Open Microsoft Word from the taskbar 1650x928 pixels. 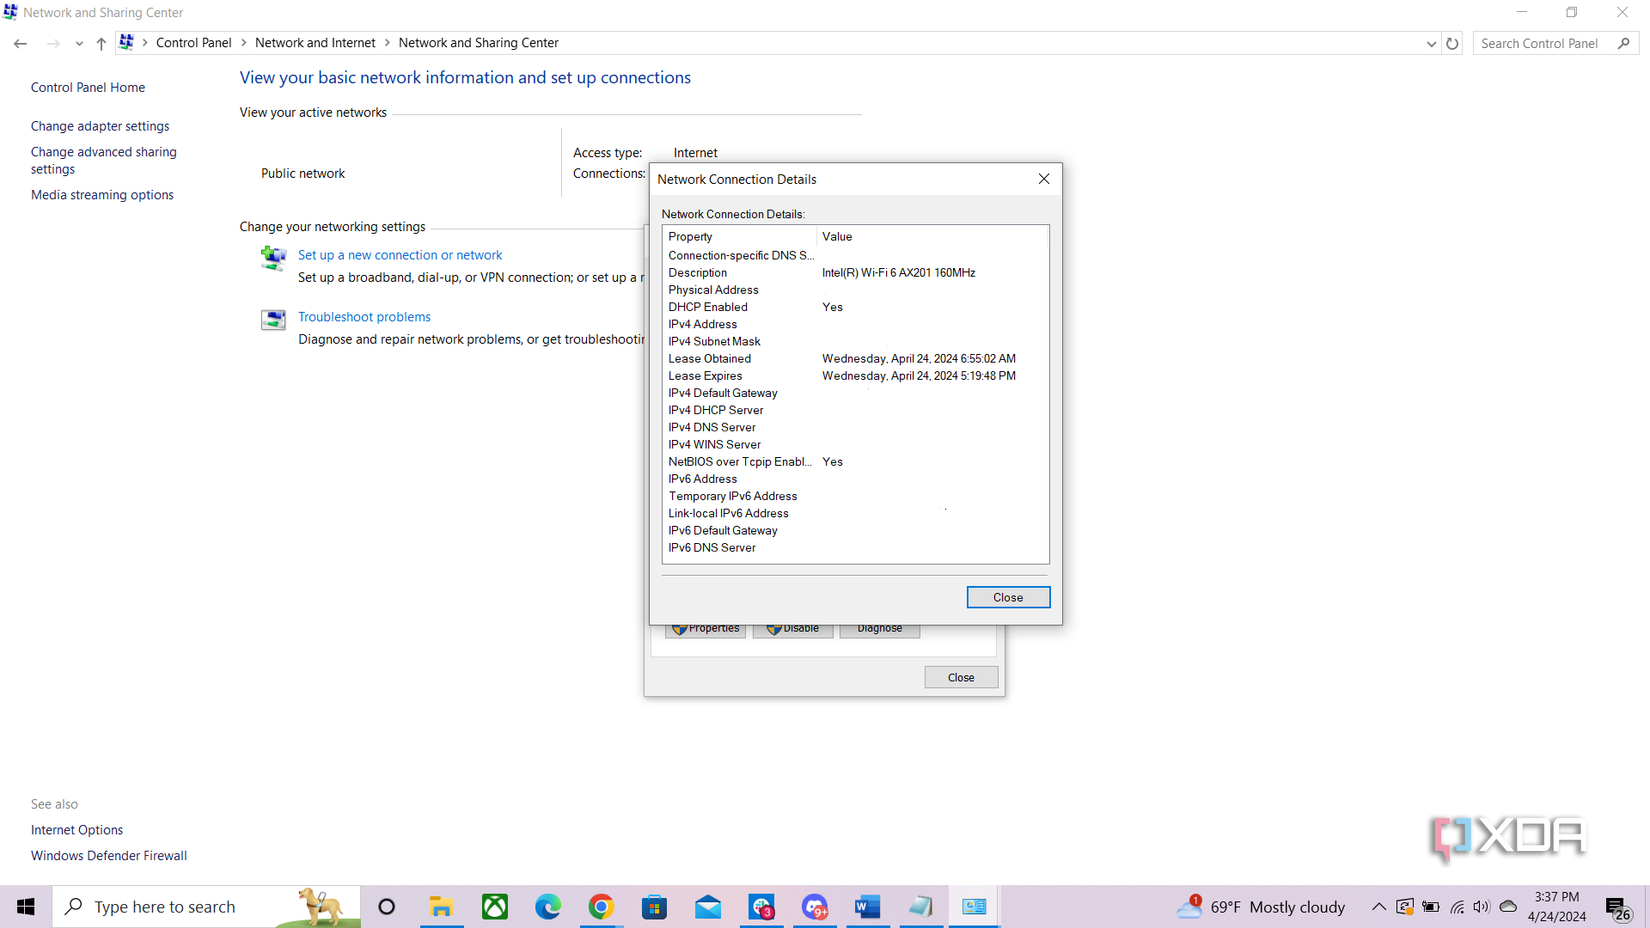point(867,907)
